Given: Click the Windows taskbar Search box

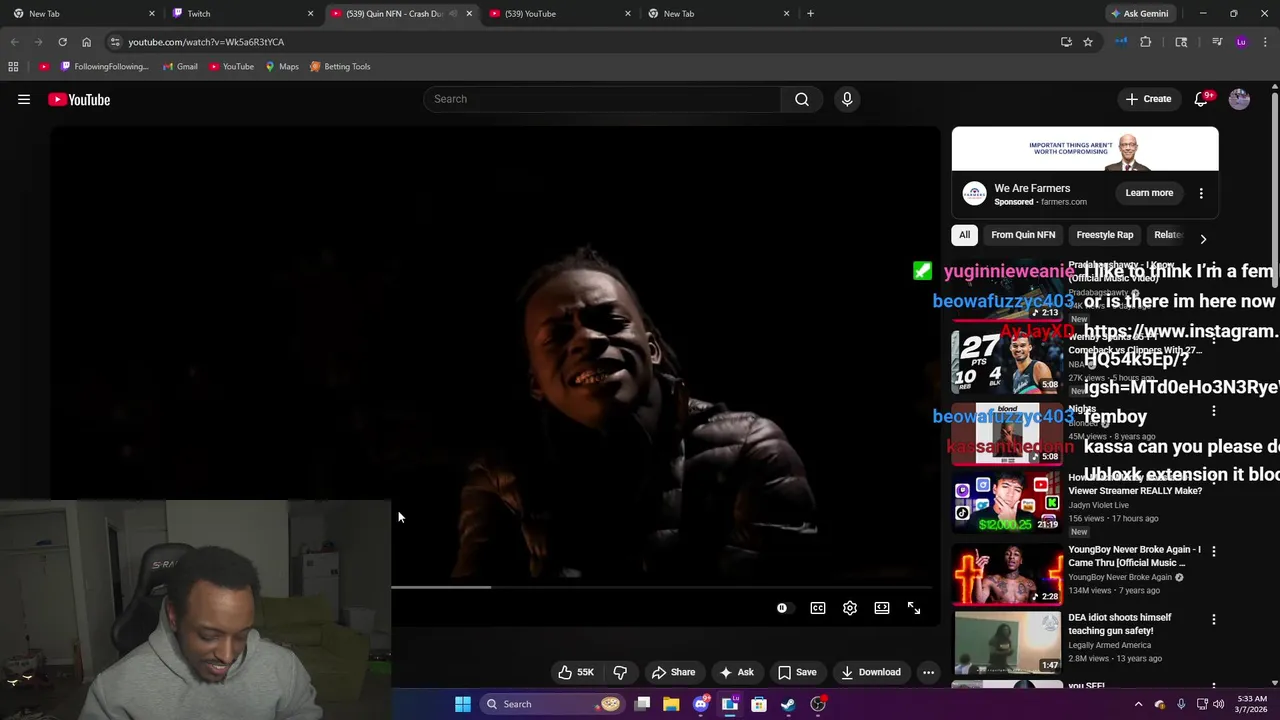Looking at the screenshot, I should [552, 704].
